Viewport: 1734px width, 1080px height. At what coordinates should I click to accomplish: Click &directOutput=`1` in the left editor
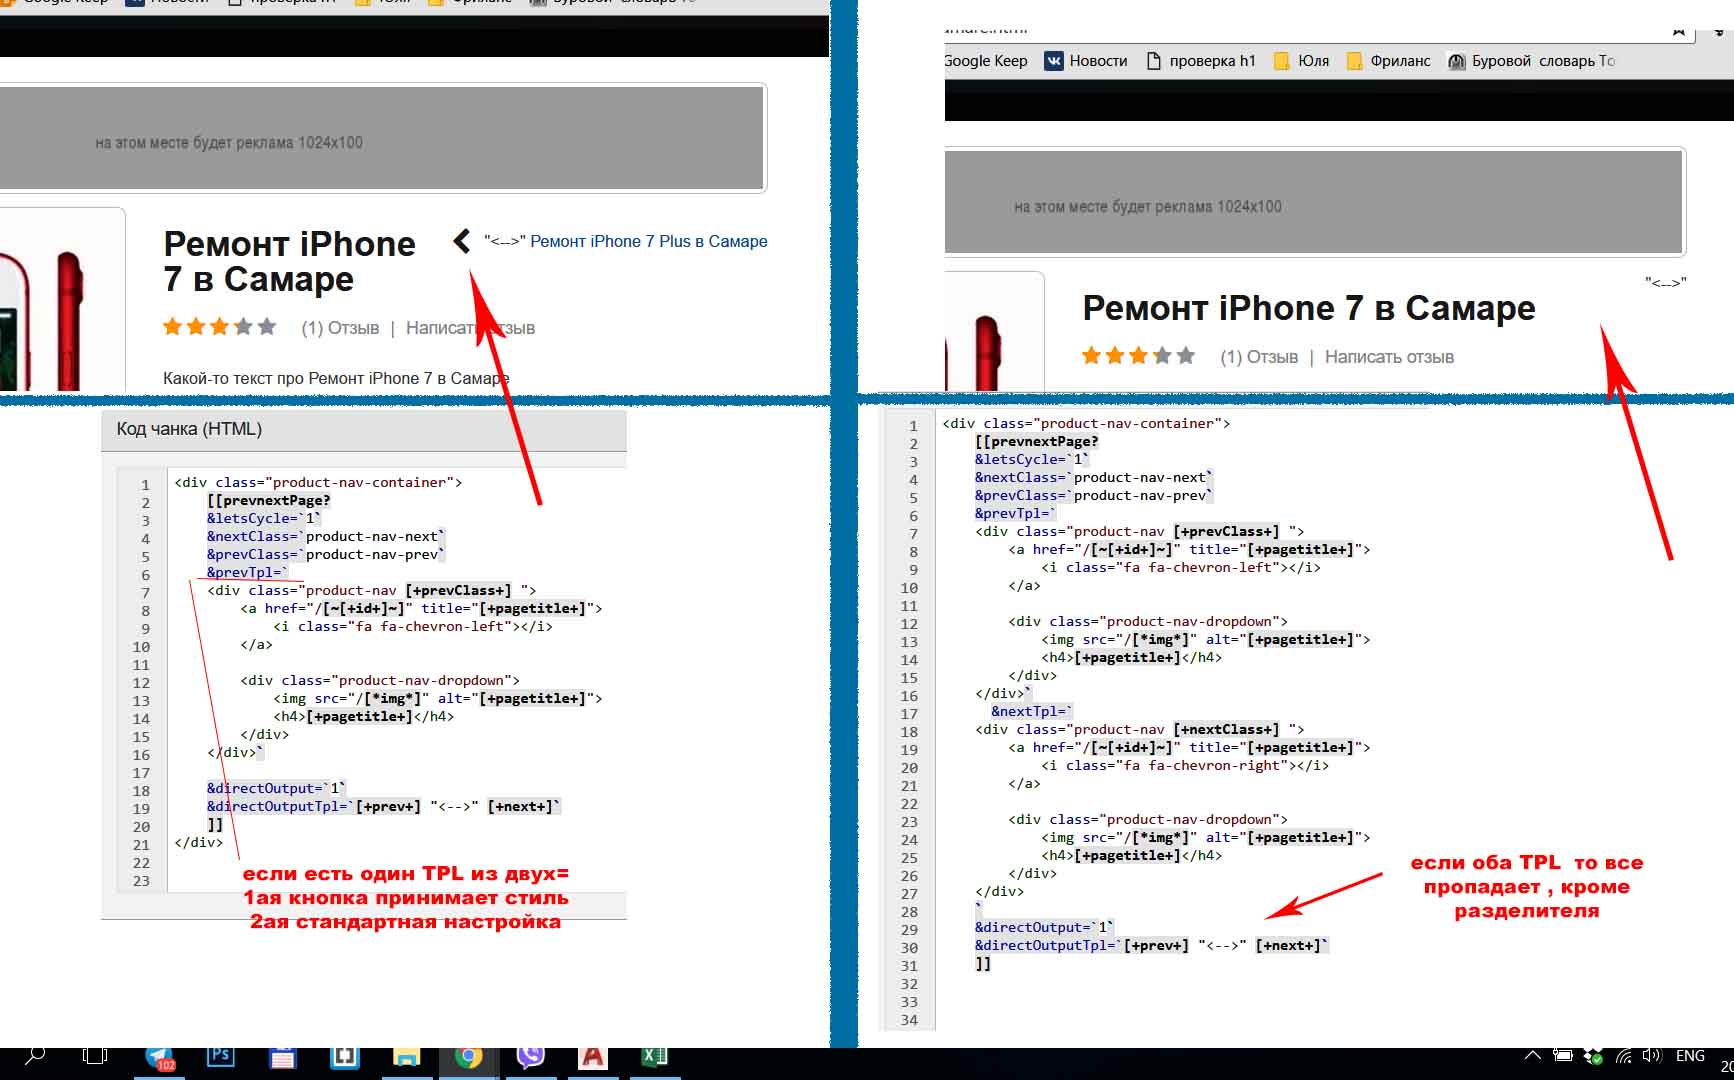click(276, 788)
